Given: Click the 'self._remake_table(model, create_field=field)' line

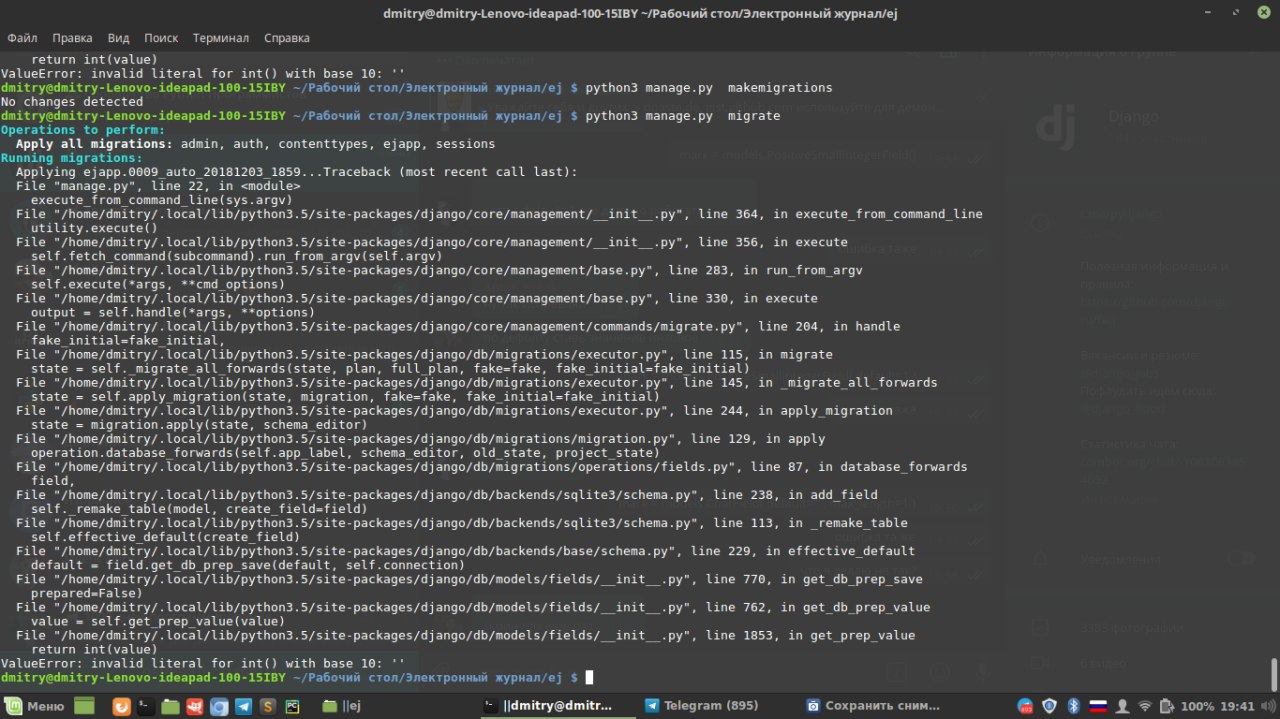Looking at the screenshot, I should pos(199,508).
